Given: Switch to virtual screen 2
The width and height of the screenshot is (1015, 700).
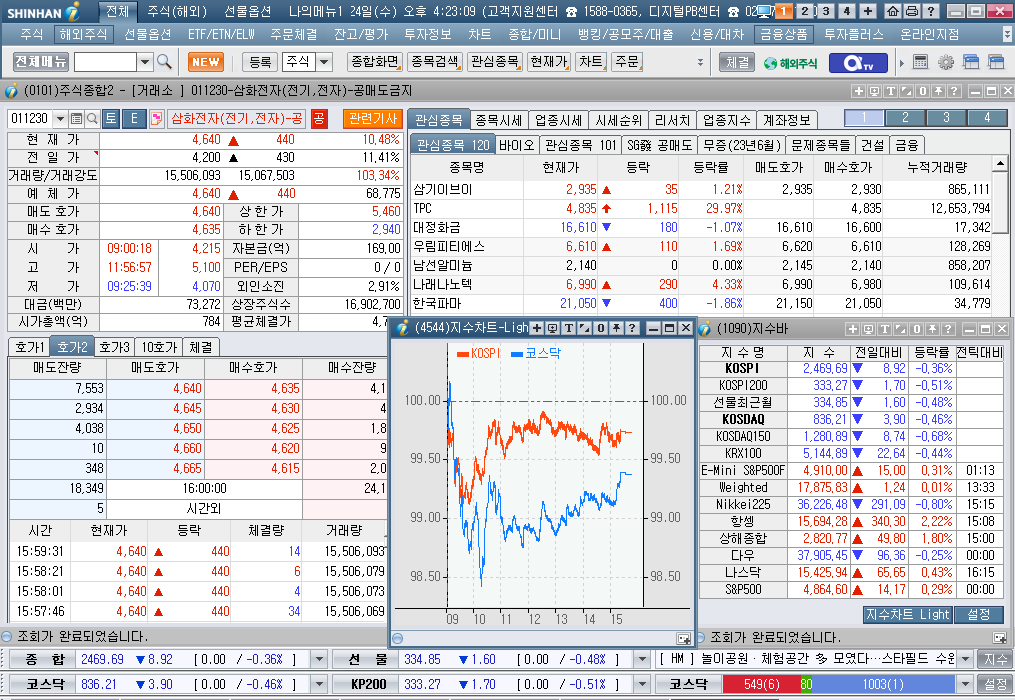Looking at the screenshot, I should pos(805,11).
